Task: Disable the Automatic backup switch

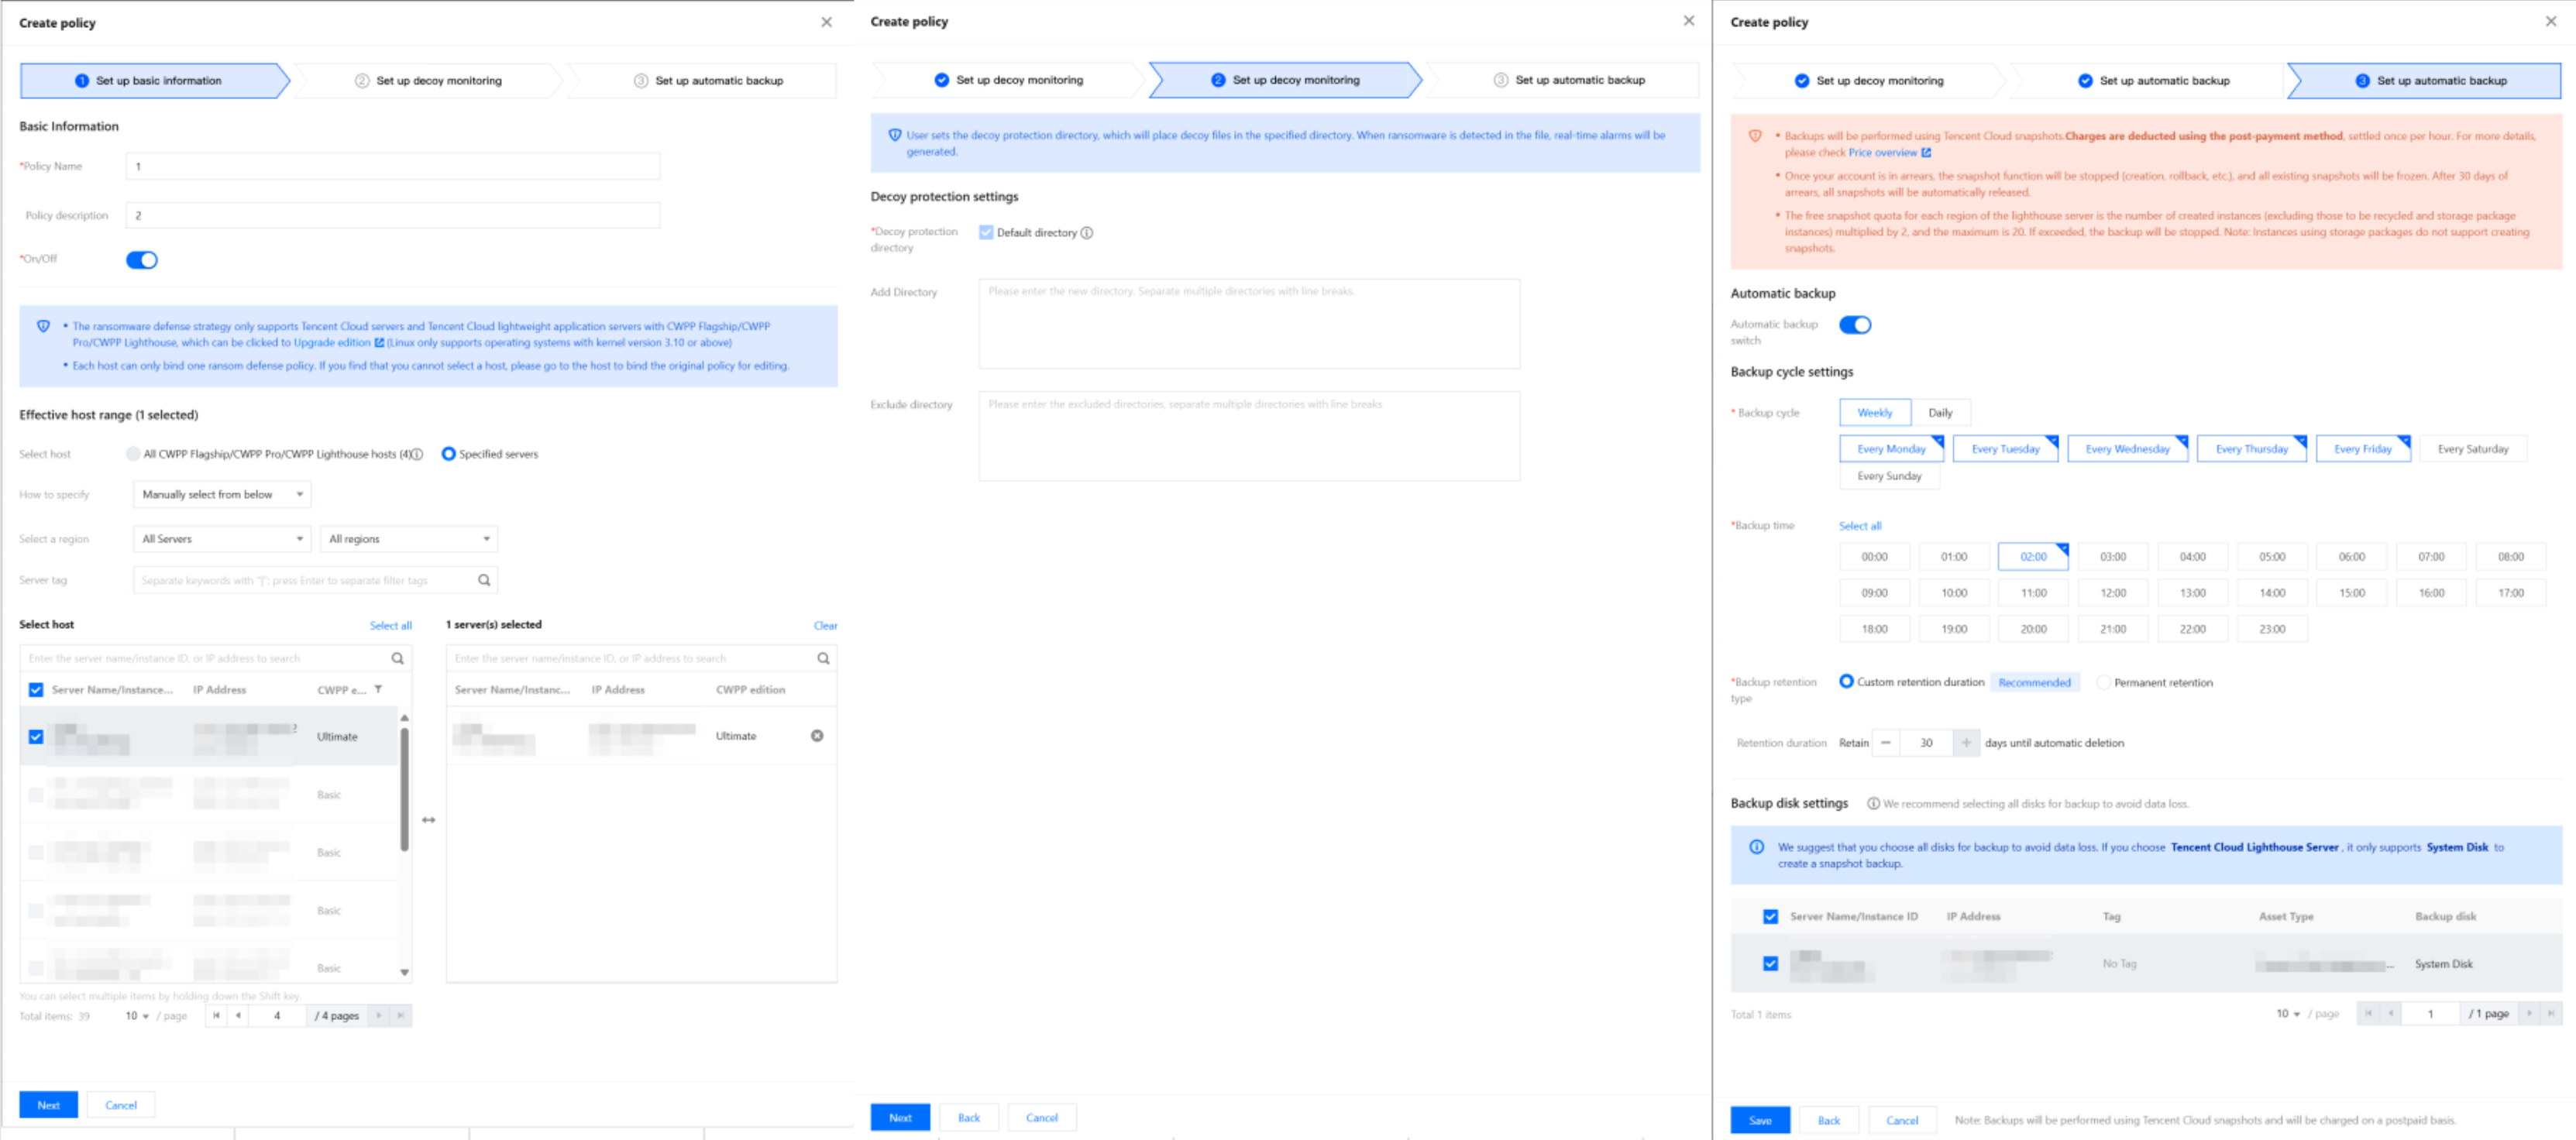Action: click(x=1855, y=325)
